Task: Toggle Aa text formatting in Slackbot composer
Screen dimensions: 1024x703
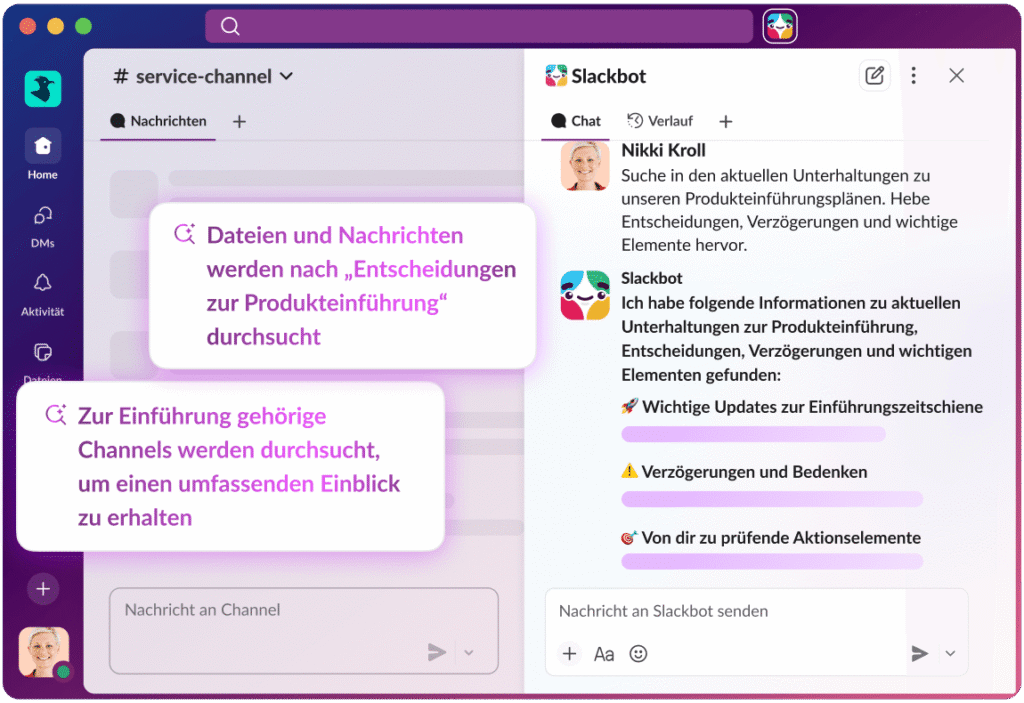Action: [604, 654]
